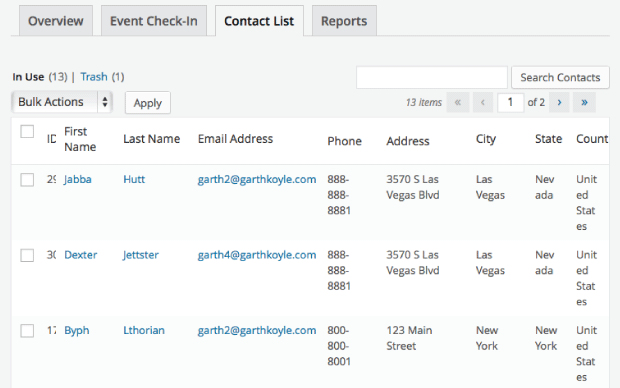Click the Email Address column header

235,139
